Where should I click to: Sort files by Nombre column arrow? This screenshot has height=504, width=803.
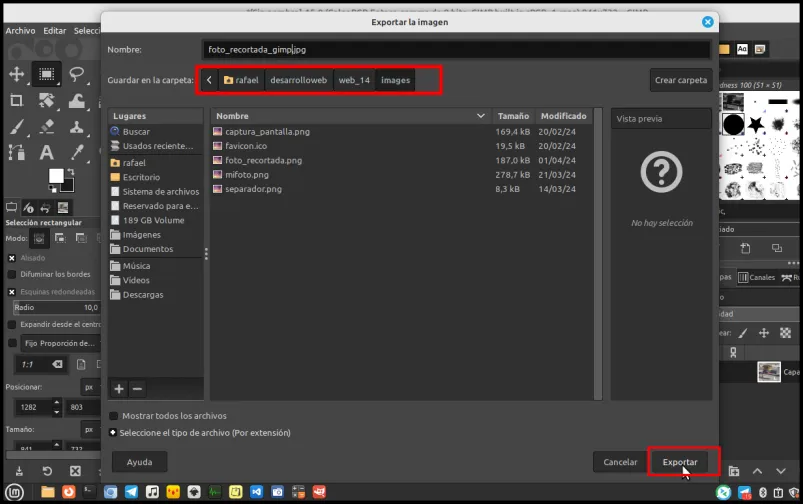coord(480,116)
